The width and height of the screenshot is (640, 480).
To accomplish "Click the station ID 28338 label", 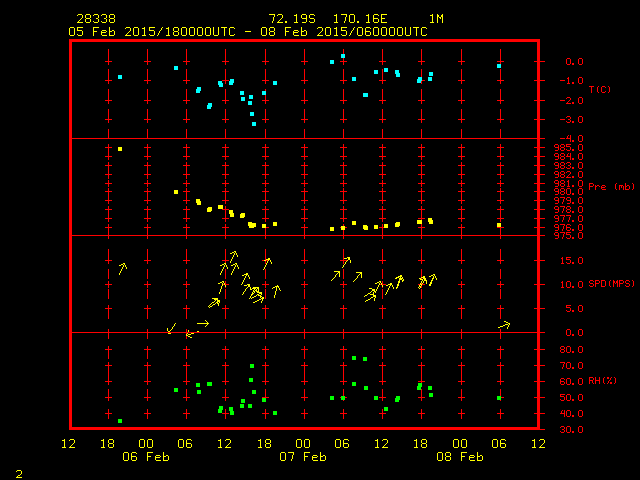I will (95, 19).
